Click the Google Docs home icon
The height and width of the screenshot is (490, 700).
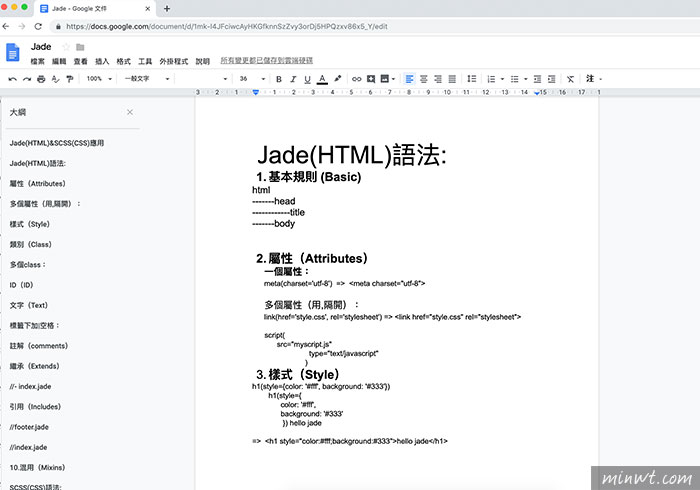[12, 52]
